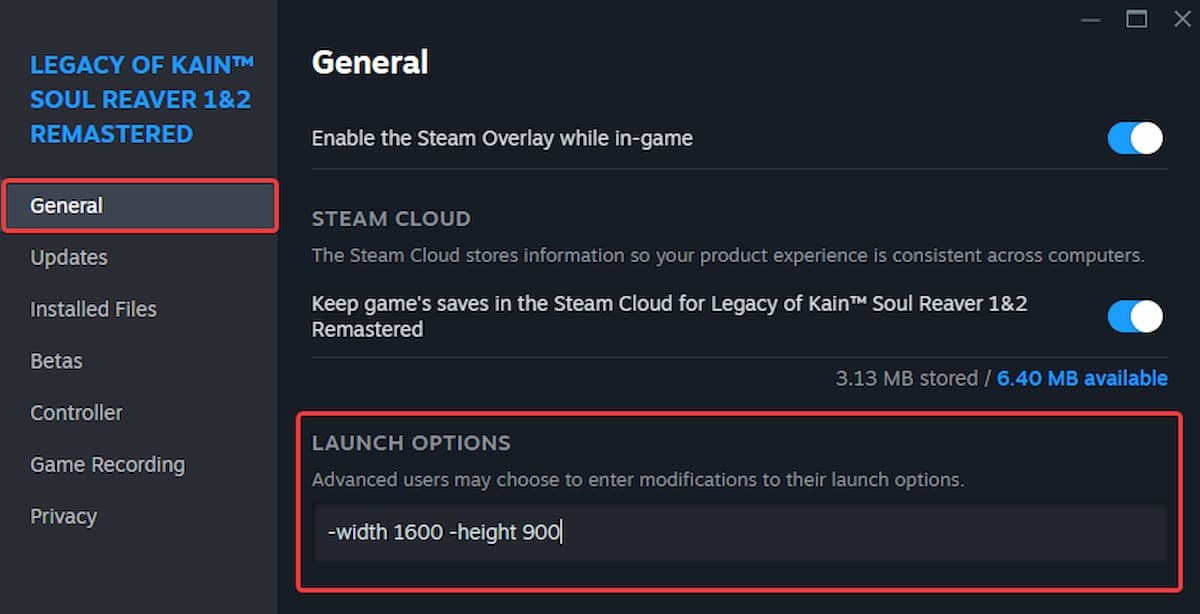Maximize the properties window
Viewport: 1200px width, 614px height.
pyautogui.click(x=1136, y=19)
